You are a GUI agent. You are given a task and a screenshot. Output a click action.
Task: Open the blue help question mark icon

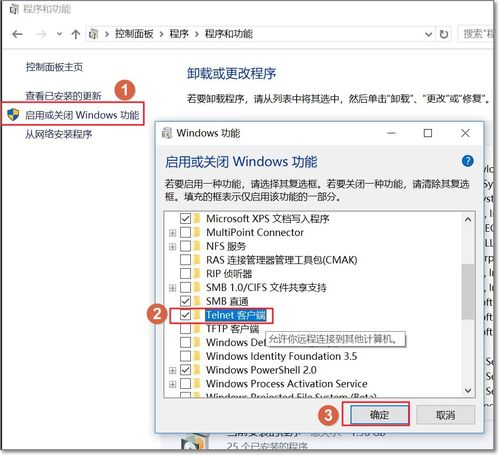468,161
